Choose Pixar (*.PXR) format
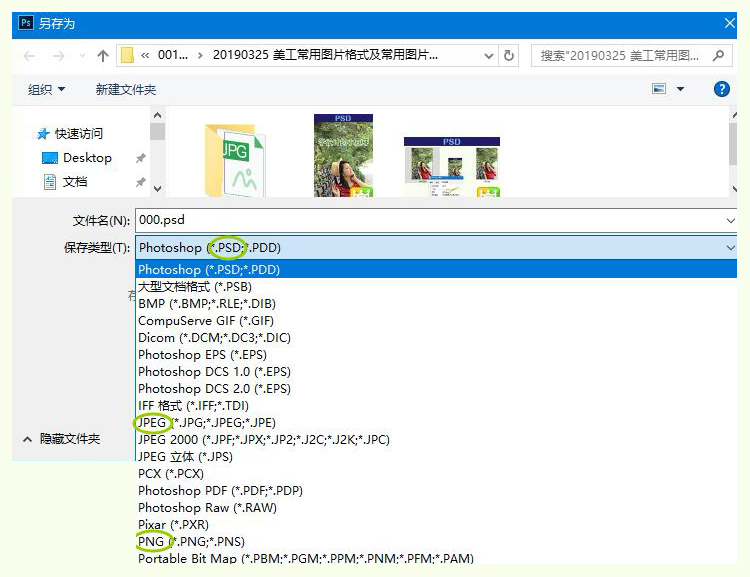The image size is (750, 577). pos(436,524)
